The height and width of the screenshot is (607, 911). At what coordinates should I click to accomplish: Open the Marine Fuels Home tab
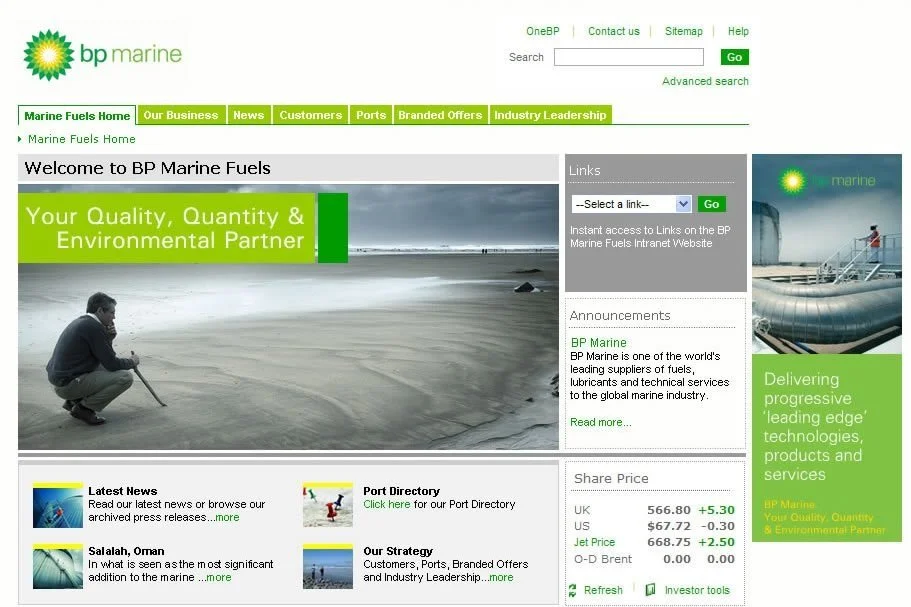(x=77, y=116)
